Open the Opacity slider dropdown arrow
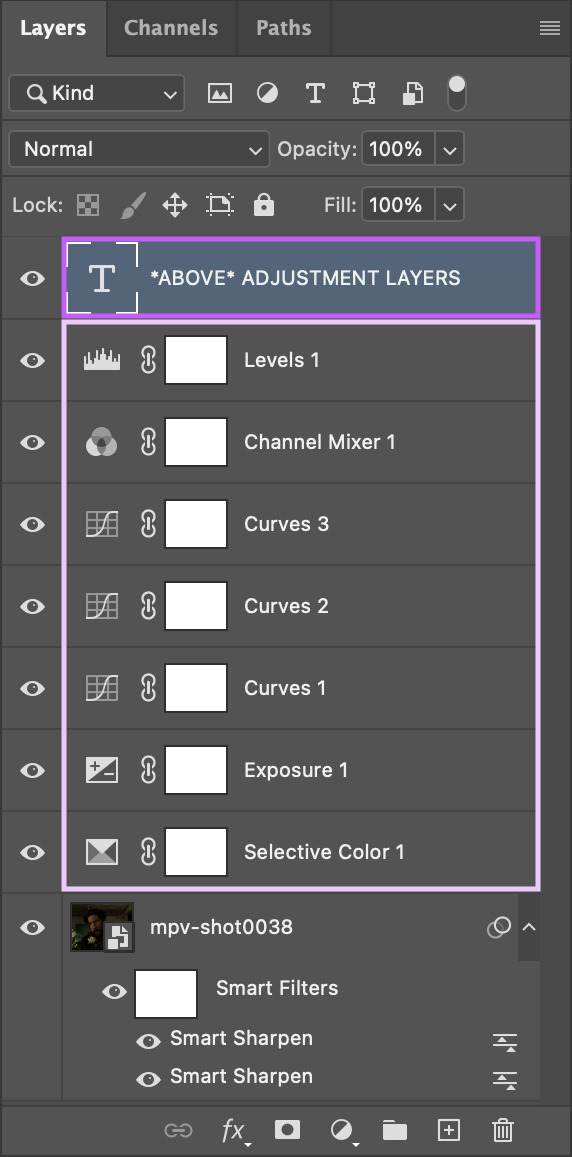Viewport: 572px width, 1157px height. pyautogui.click(x=449, y=150)
